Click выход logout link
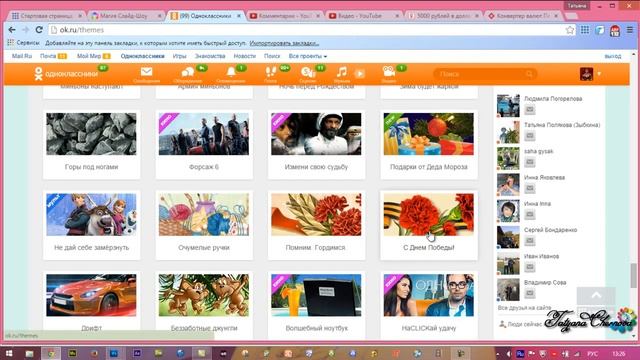Viewport: 640px width, 360px height. (x=613, y=56)
